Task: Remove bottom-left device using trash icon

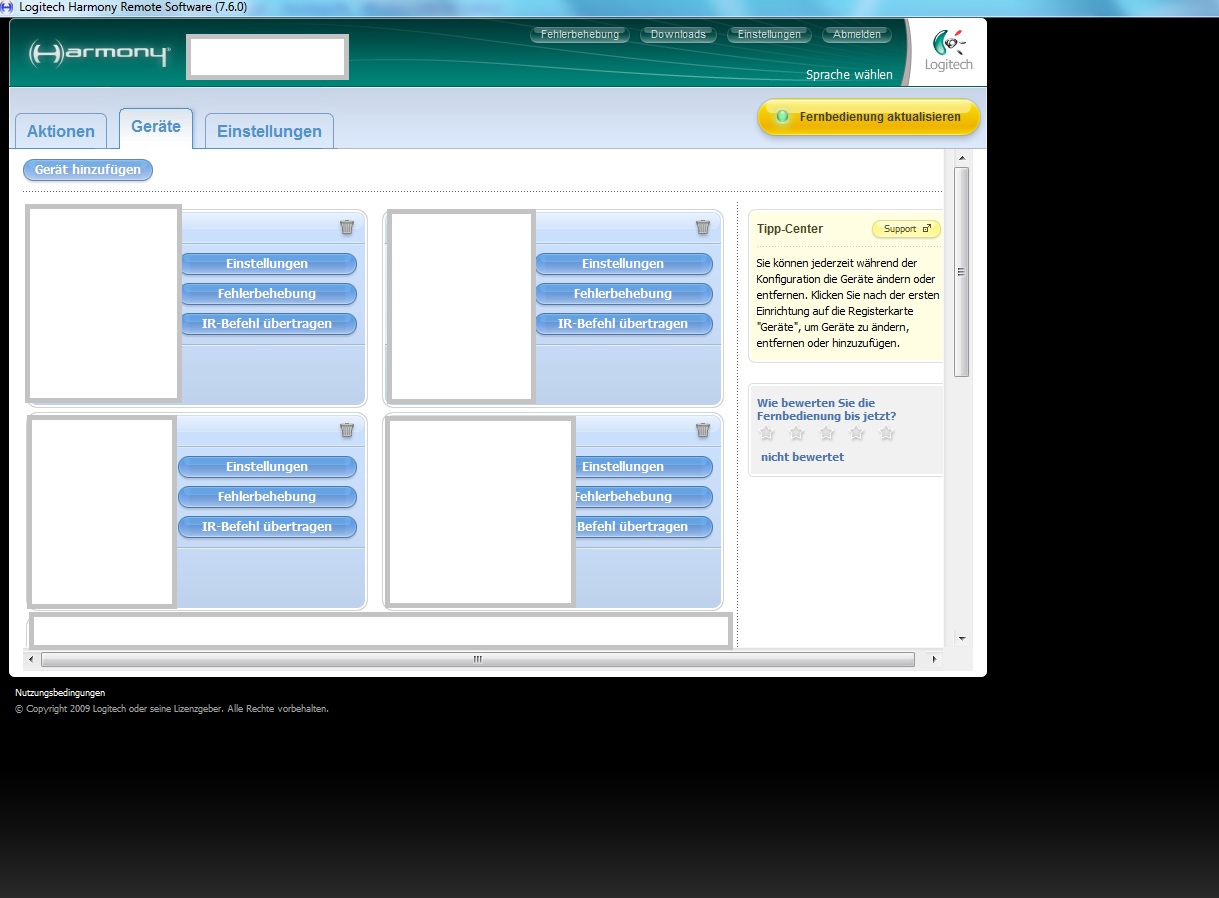Action: 347,430
